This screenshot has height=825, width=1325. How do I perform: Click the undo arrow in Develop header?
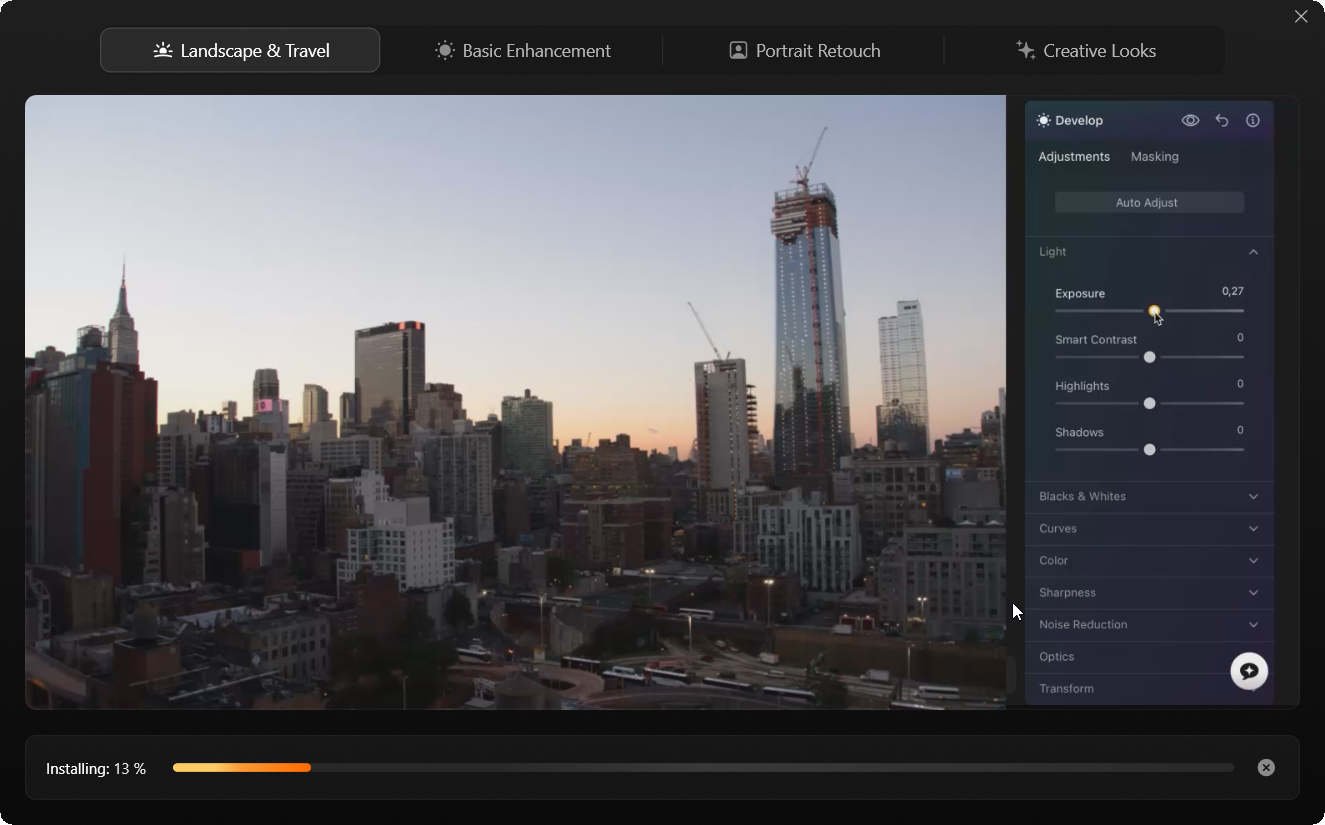click(x=1222, y=120)
